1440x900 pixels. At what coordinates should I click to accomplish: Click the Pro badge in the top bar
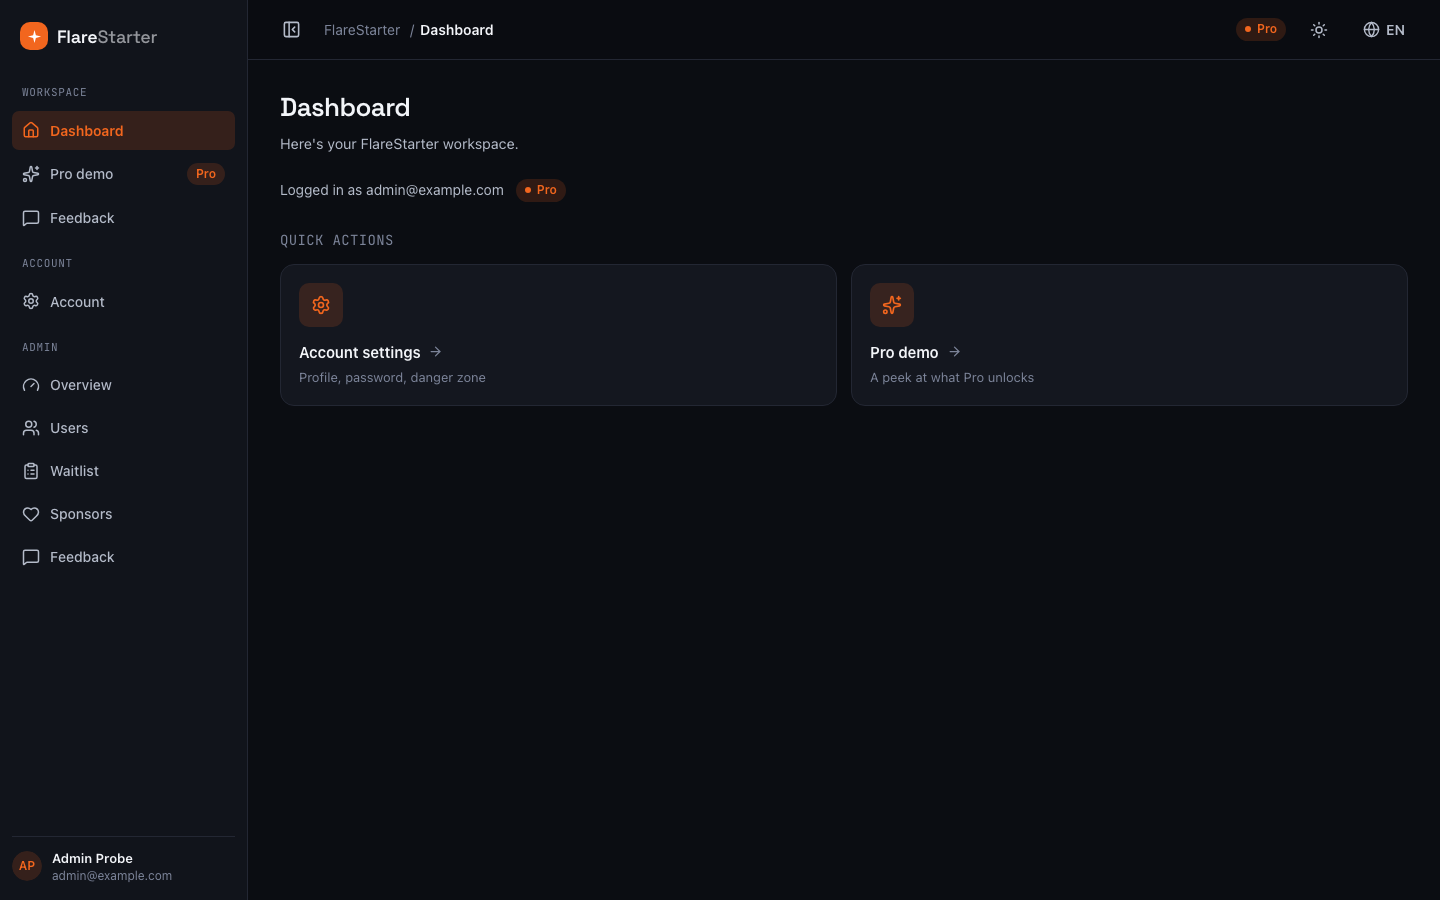[1260, 29]
